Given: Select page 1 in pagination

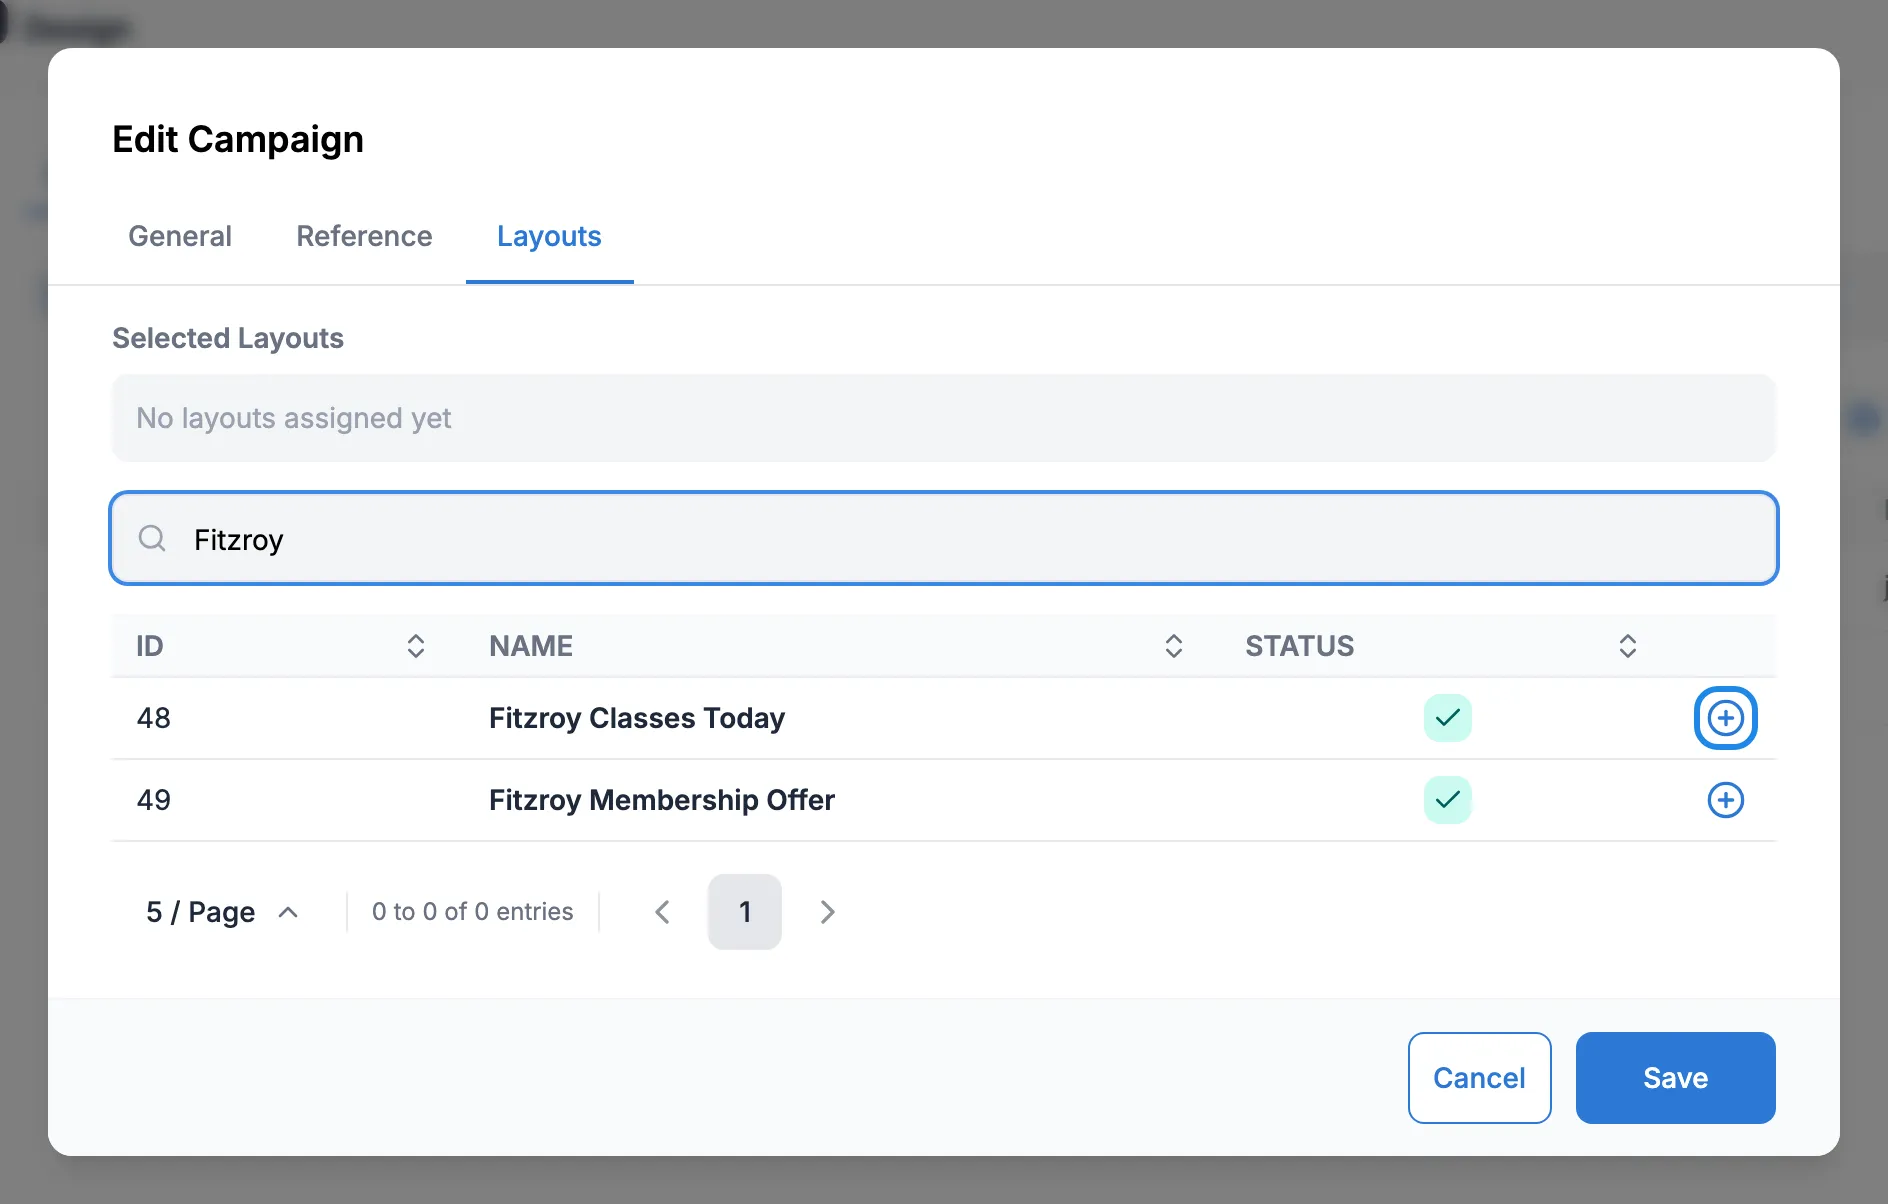Looking at the screenshot, I should click(745, 912).
